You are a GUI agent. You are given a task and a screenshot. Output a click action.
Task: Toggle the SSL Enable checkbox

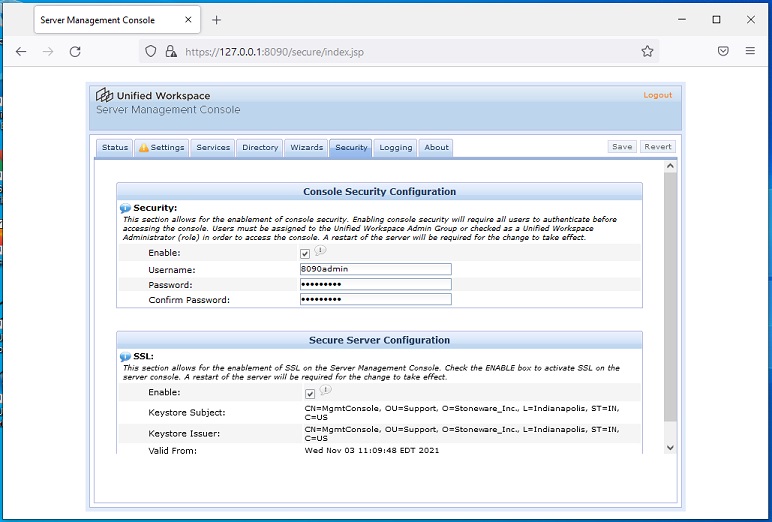coord(310,394)
